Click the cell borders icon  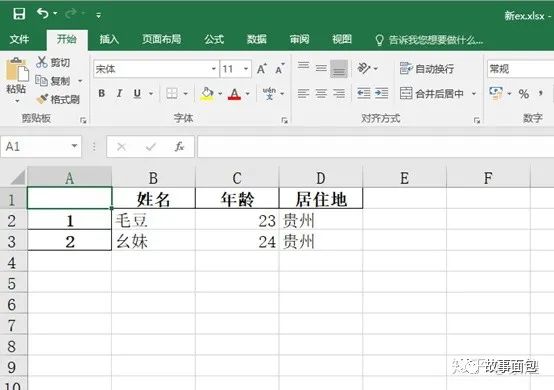click(172, 93)
